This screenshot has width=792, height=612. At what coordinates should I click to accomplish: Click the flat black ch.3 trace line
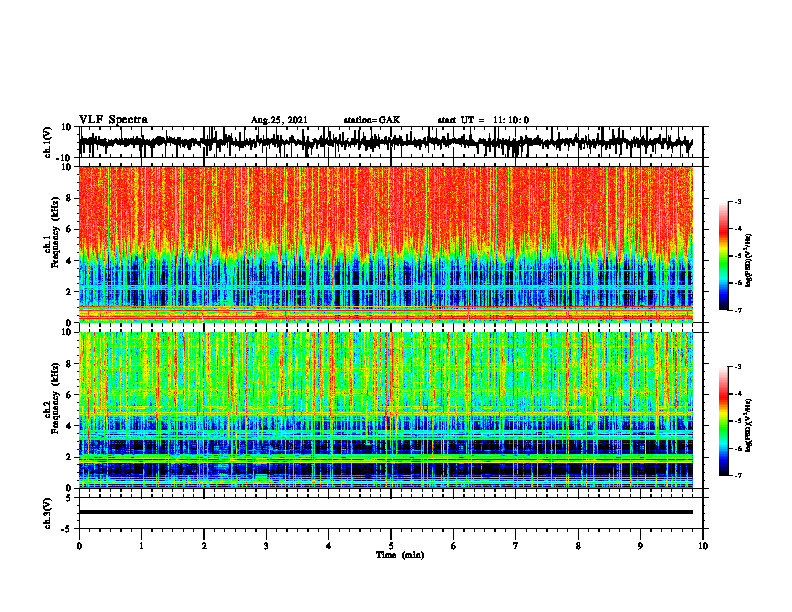point(385,512)
